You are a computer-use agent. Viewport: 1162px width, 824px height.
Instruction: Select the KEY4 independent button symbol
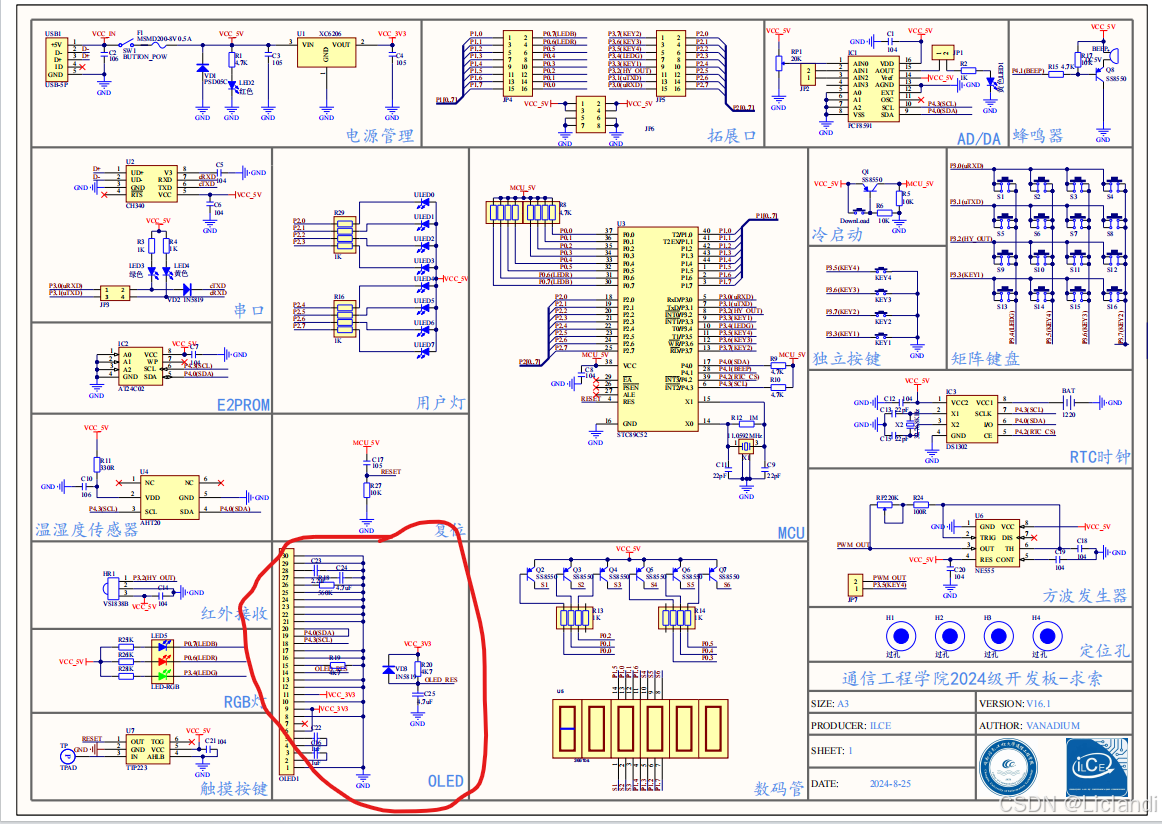point(882,270)
